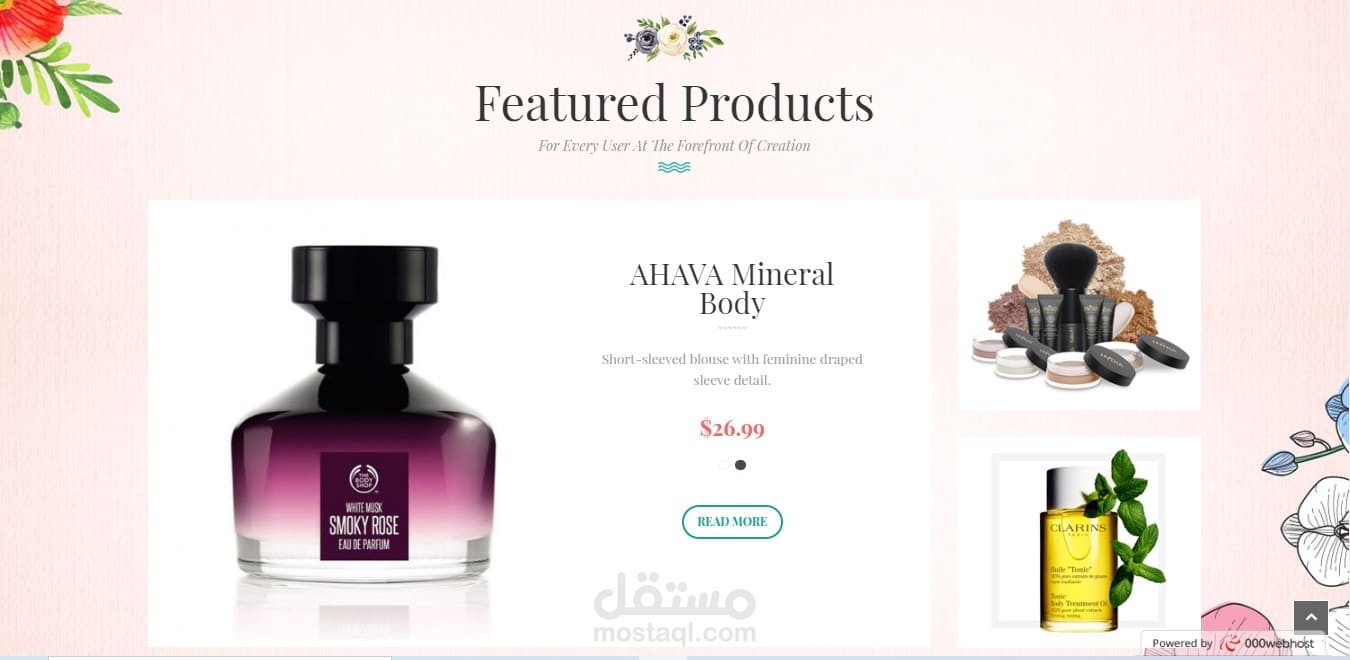Click the teal wave divider icon
The height and width of the screenshot is (660, 1350).
pos(674,167)
